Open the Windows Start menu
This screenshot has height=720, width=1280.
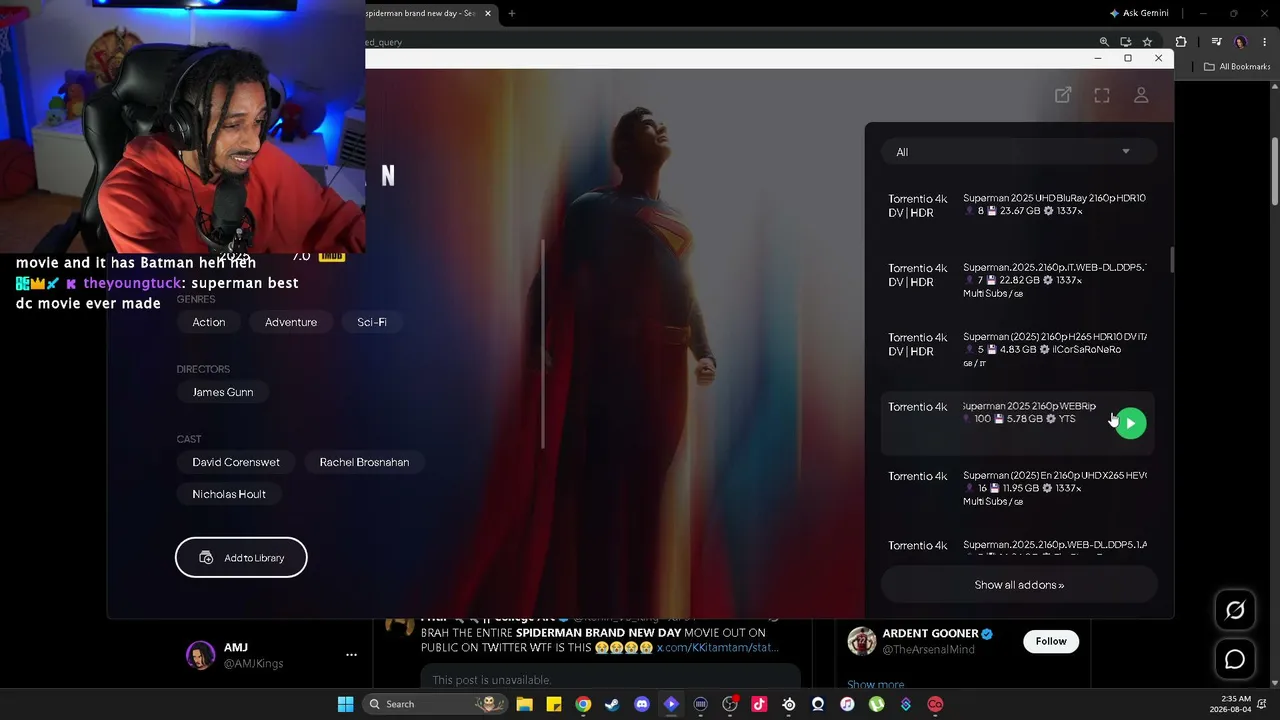tap(345, 704)
